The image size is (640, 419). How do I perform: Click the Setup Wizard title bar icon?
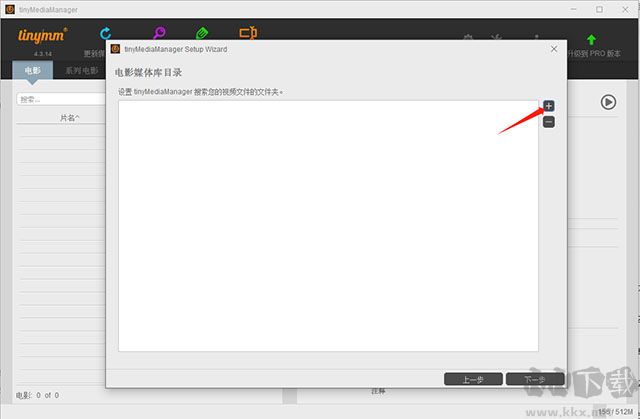pos(116,49)
